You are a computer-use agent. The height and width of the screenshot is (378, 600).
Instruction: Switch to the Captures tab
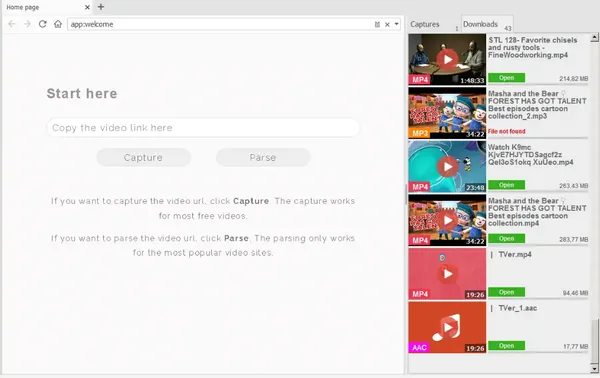425,24
